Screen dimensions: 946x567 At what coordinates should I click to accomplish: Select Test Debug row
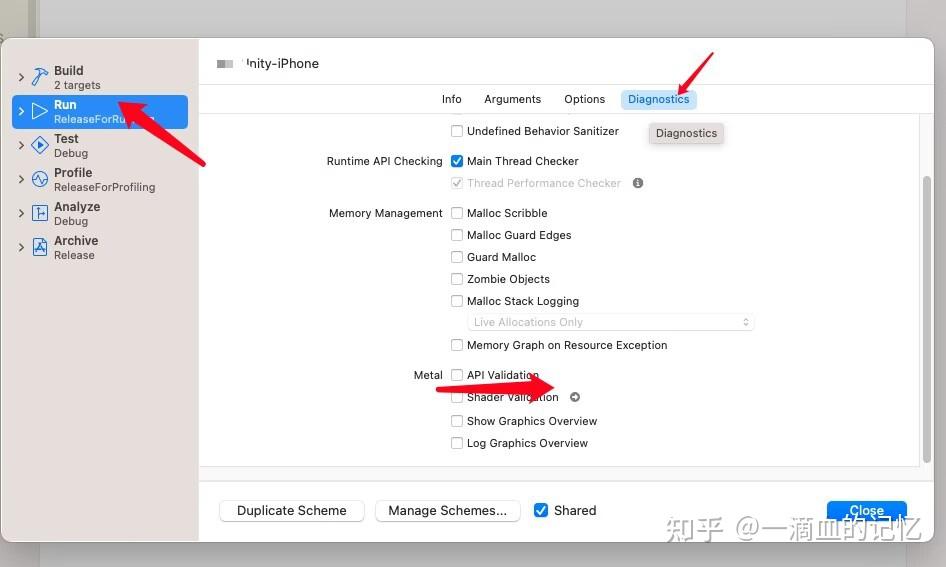coord(100,145)
